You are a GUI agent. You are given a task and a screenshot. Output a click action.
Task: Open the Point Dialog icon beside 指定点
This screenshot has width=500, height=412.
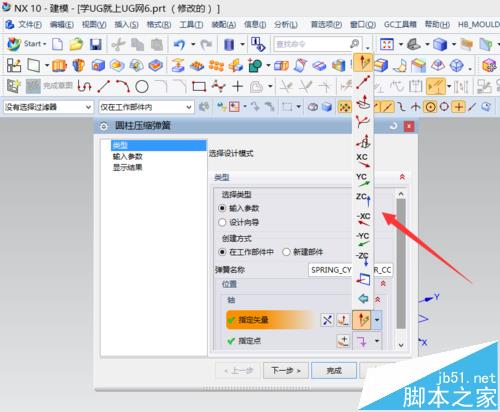point(343,341)
